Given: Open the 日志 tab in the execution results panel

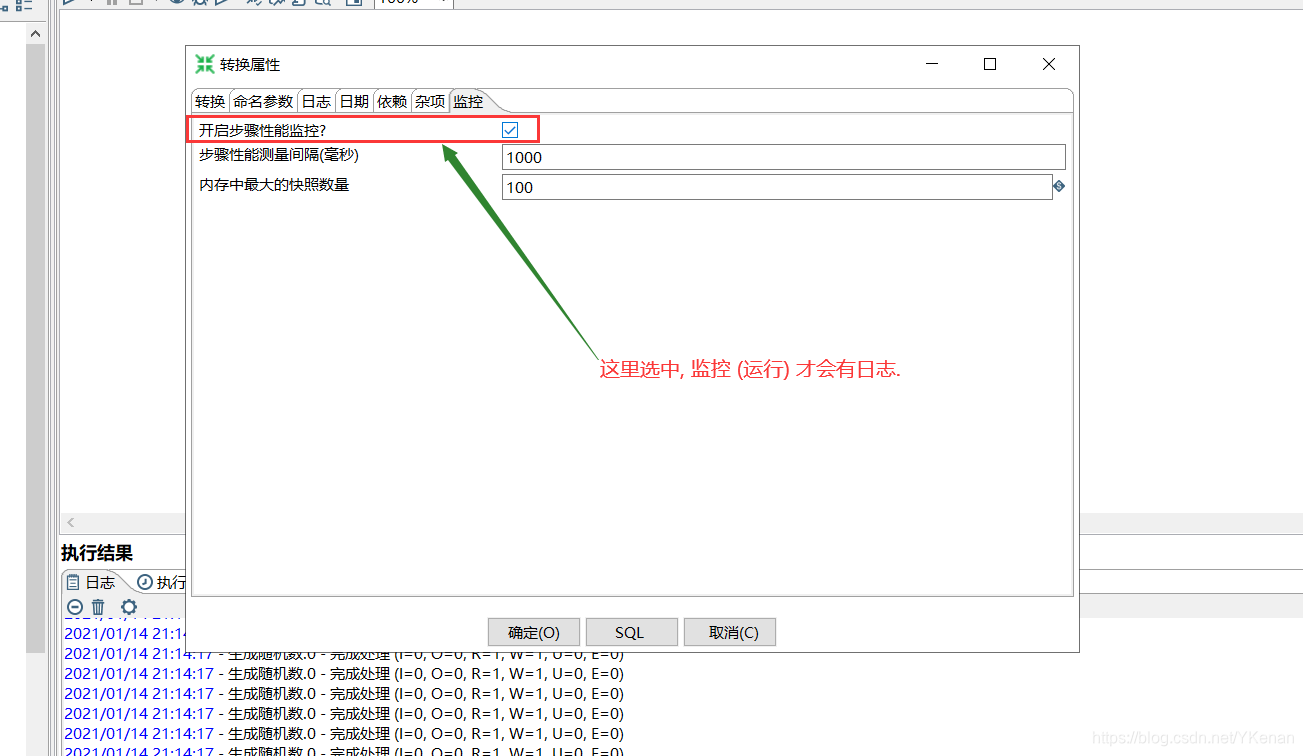Looking at the screenshot, I should [92, 582].
